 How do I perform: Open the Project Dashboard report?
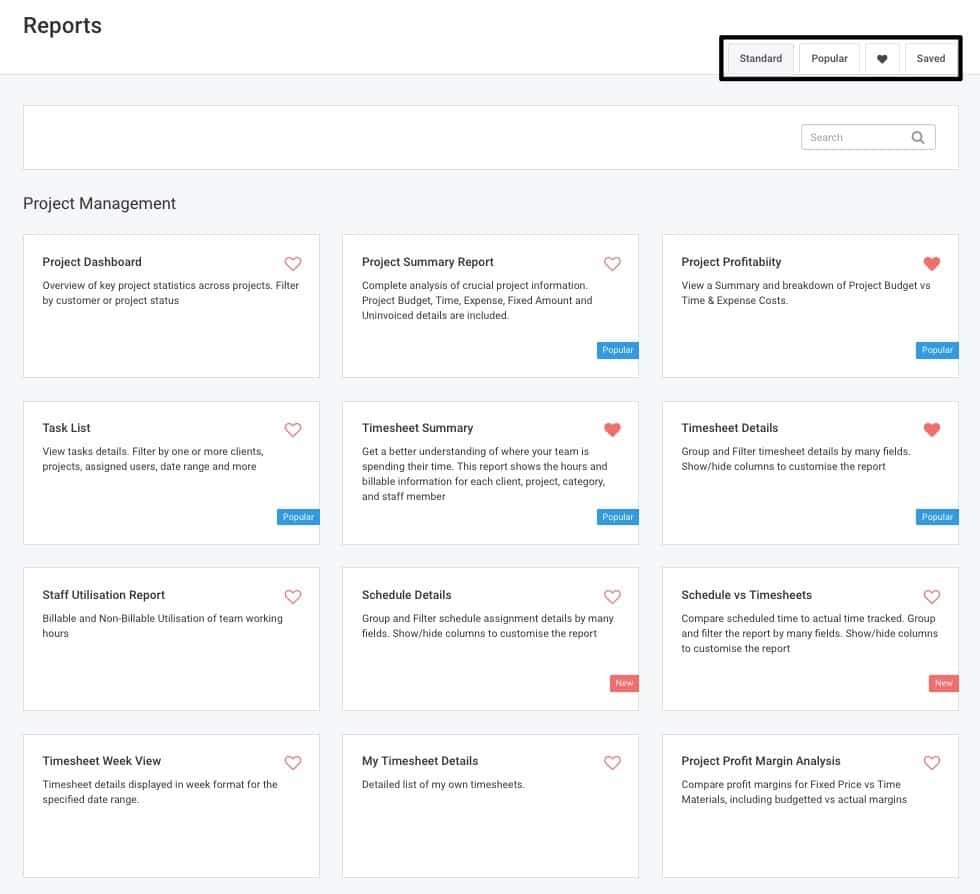pyautogui.click(x=92, y=262)
